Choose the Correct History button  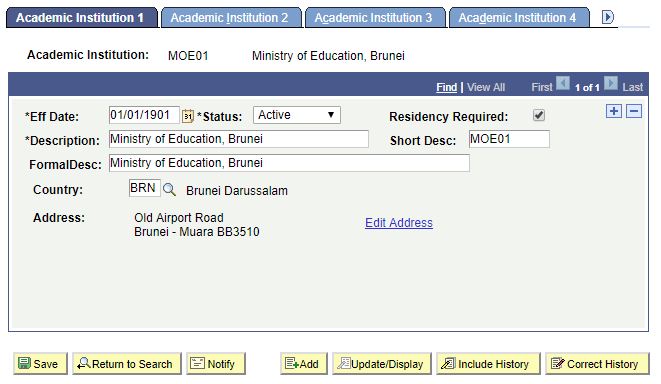(x=597, y=363)
